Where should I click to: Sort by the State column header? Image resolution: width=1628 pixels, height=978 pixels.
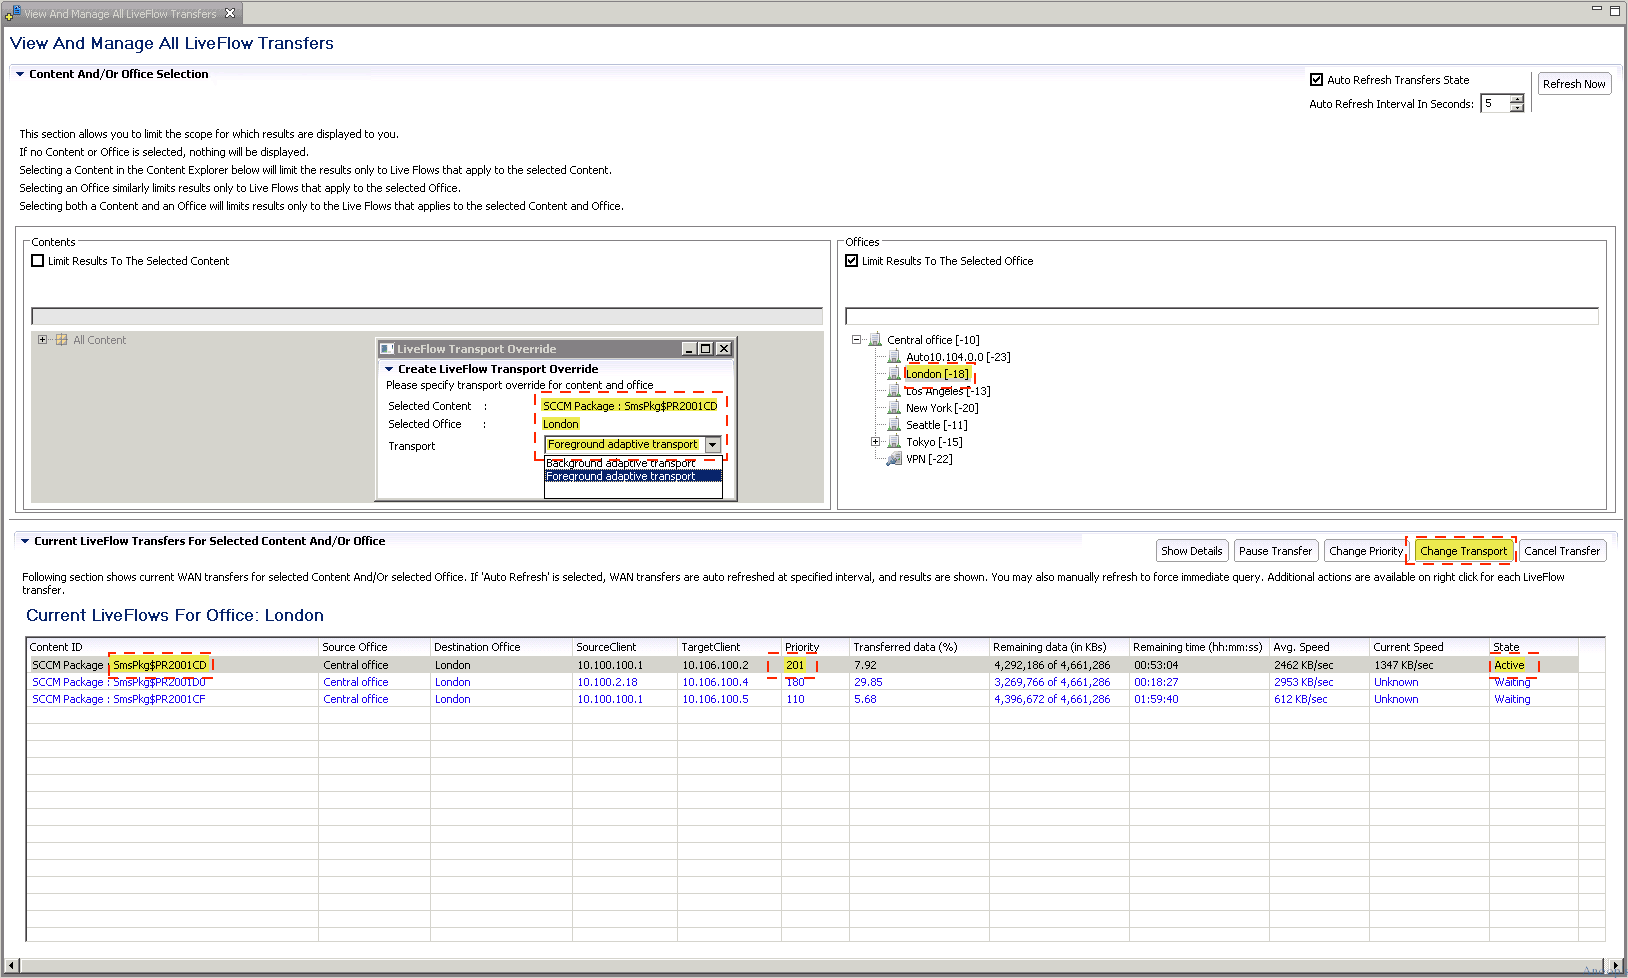(x=1533, y=647)
